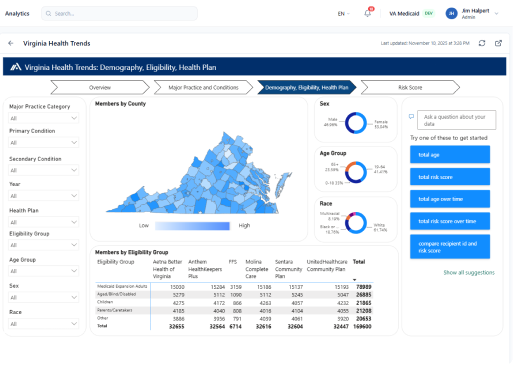Open the Eligibility Group filter dropdown

pyautogui.click(x=43, y=245)
